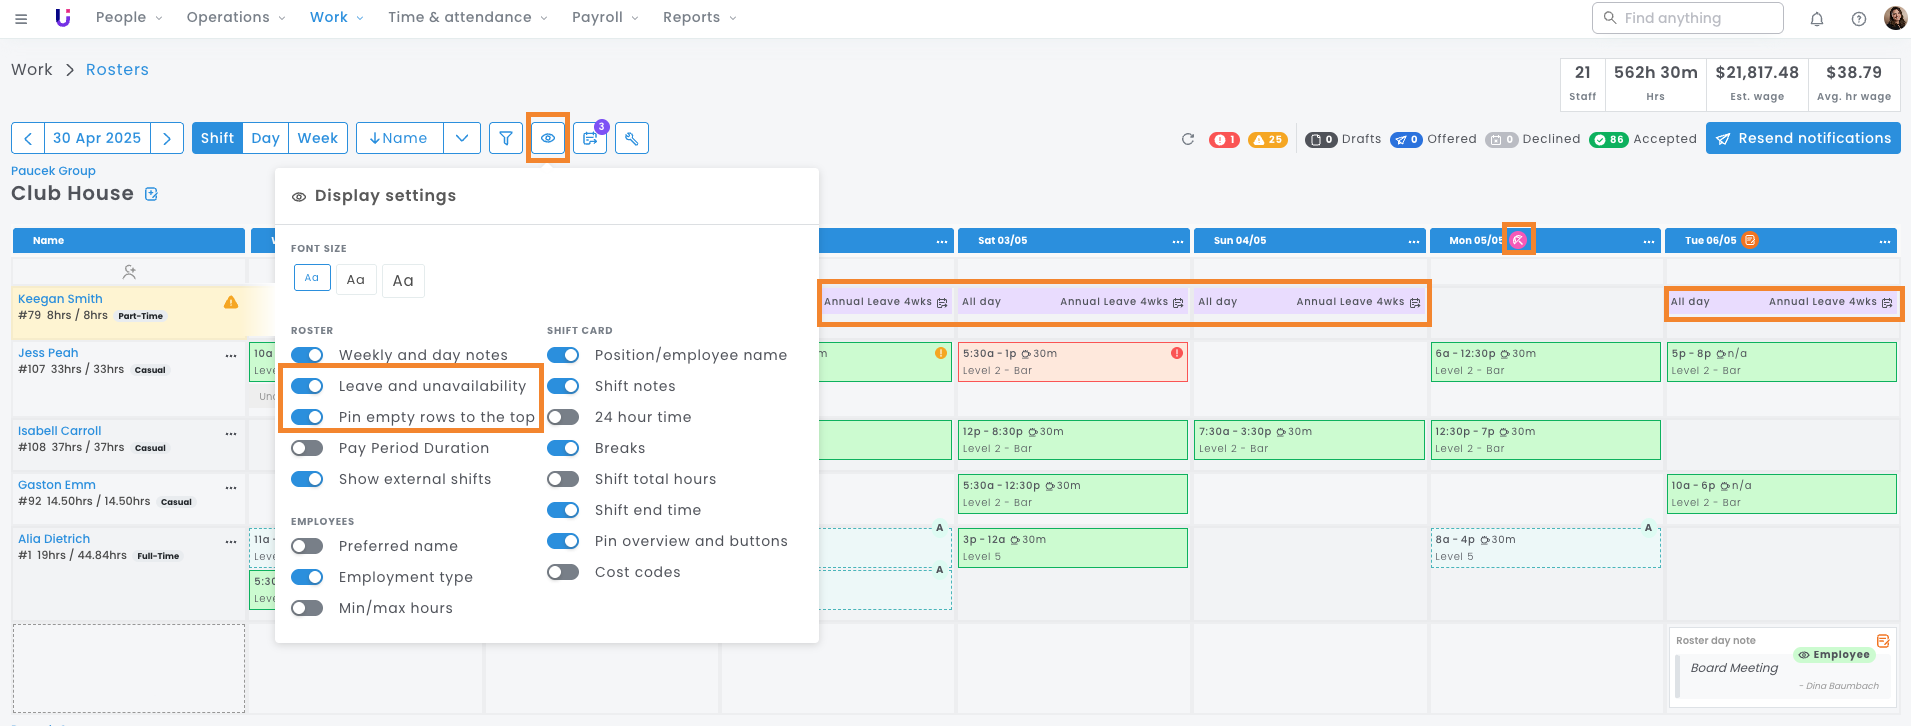
Task: Click the add employee icon
Action: 129,271
